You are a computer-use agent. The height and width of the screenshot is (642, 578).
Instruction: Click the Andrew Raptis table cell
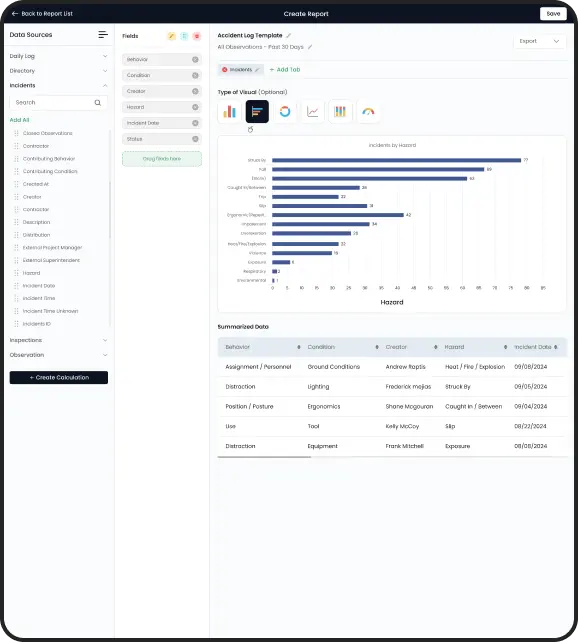(405, 367)
